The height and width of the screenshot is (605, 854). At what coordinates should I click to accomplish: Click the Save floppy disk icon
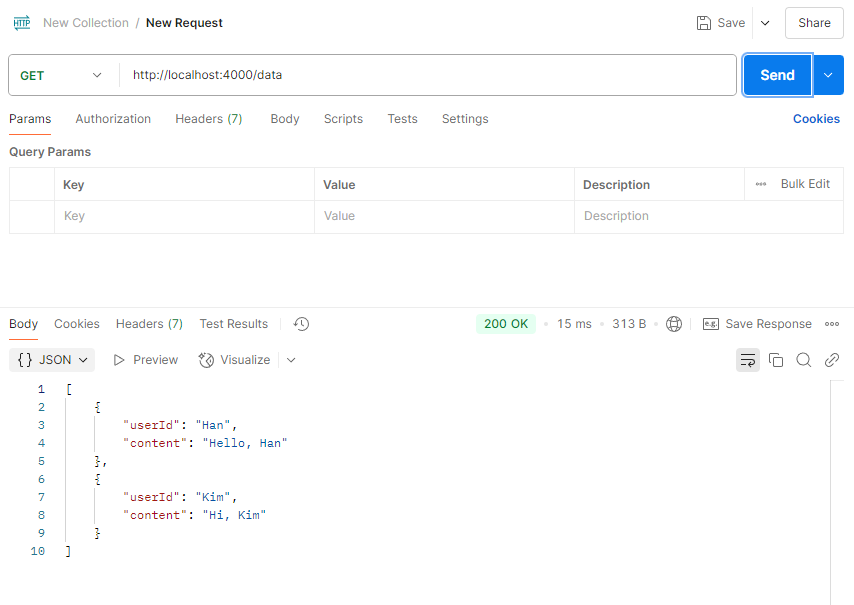704,23
